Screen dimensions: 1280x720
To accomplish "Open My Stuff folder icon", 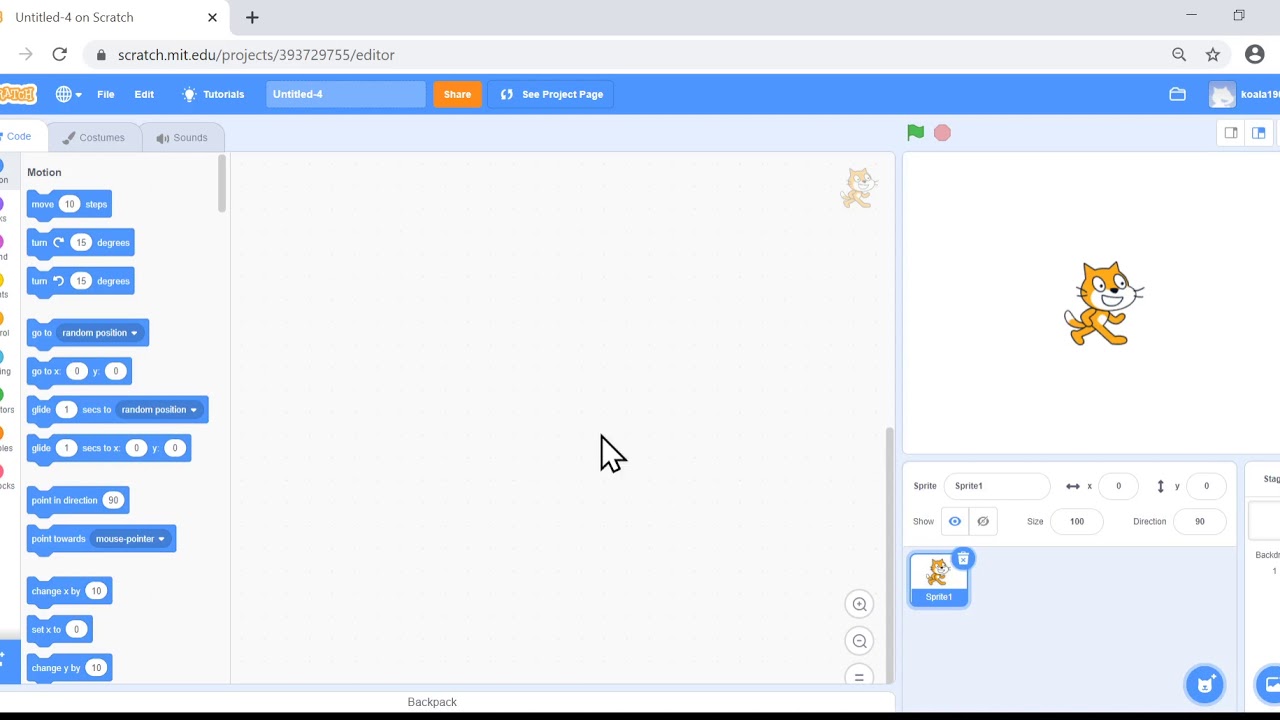I will click(1177, 94).
